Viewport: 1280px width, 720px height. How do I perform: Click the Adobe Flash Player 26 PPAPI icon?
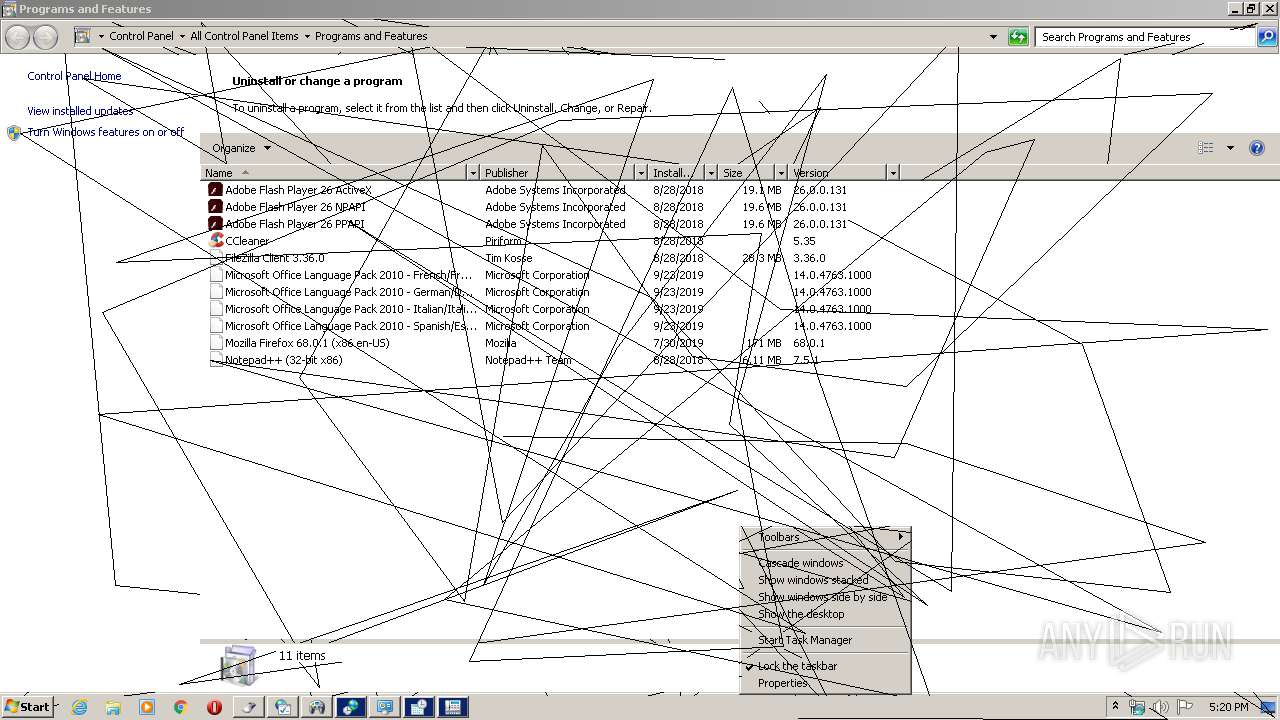215,224
